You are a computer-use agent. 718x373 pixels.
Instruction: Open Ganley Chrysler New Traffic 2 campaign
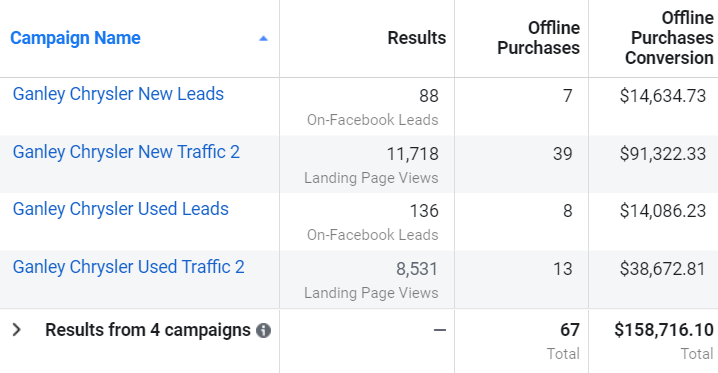click(x=126, y=152)
